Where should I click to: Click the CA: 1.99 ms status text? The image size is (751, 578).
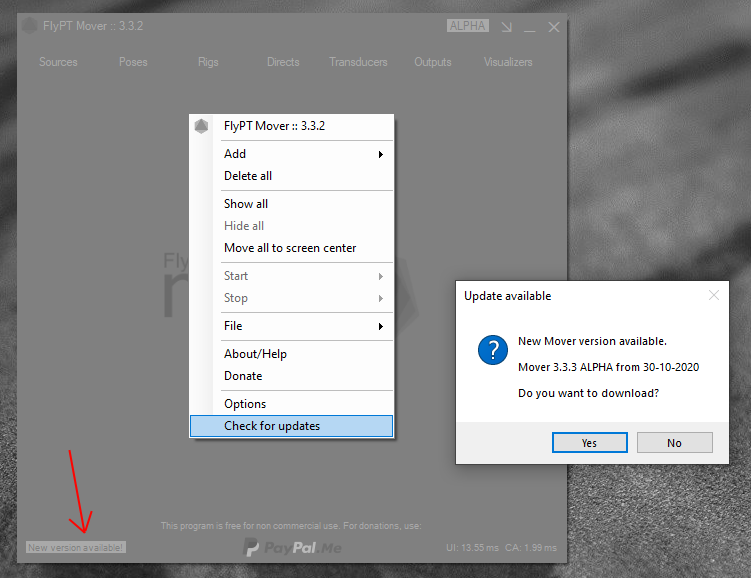[x=531, y=547]
